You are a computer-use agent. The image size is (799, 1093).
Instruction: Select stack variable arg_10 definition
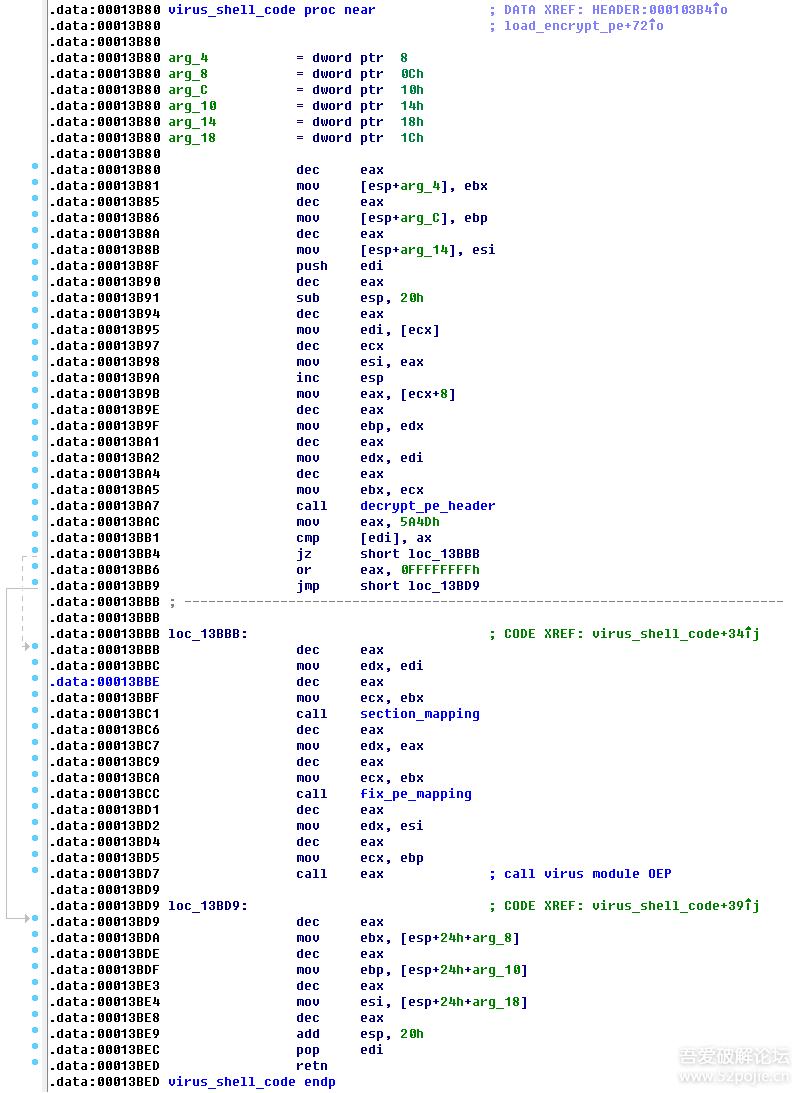tap(192, 106)
